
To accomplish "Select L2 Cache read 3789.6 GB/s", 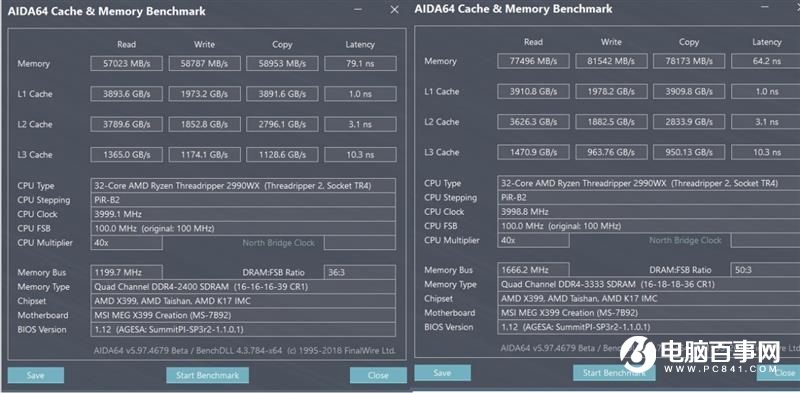I will (x=127, y=124).
